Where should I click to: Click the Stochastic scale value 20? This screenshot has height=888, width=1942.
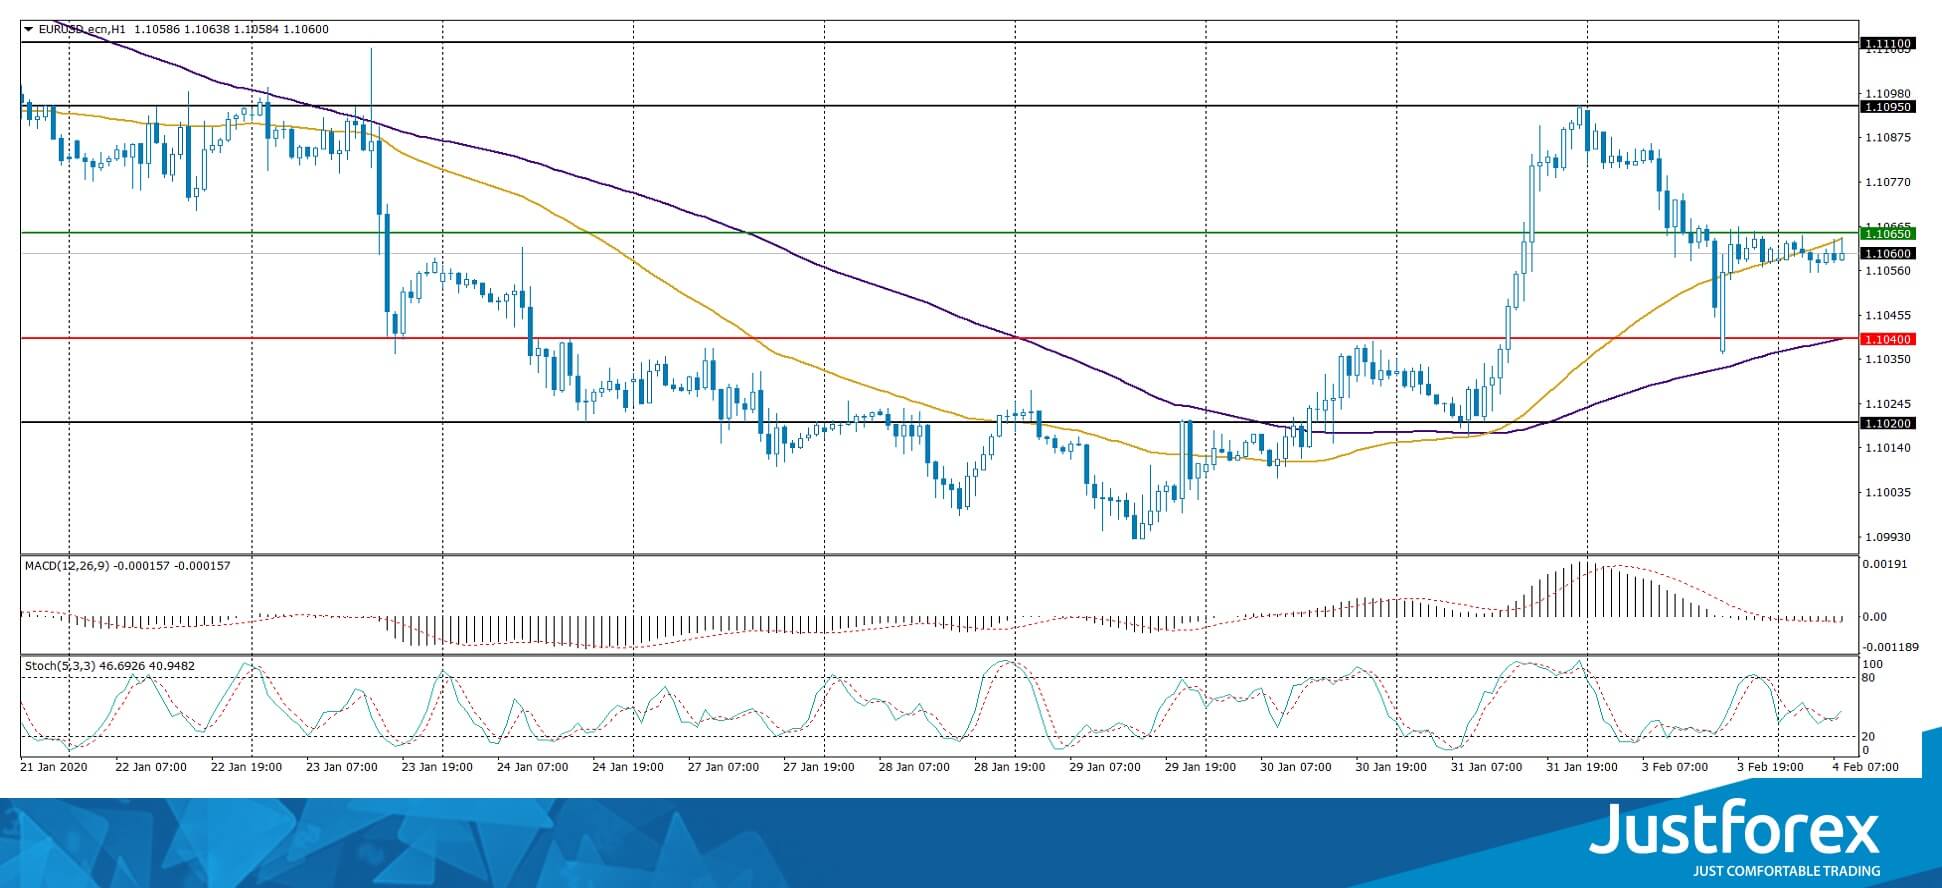pyautogui.click(x=1868, y=737)
